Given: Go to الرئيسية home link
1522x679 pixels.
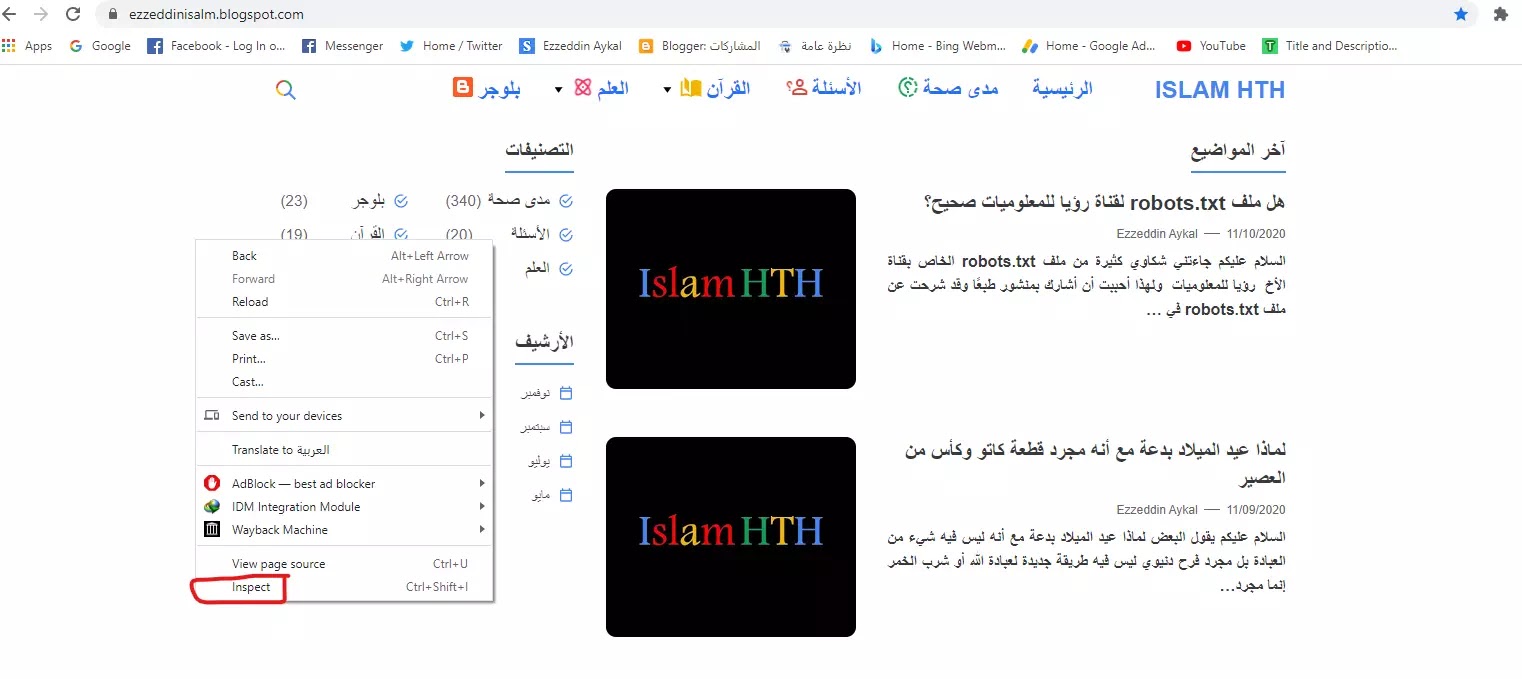Looking at the screenshot, I should 1062,88.
